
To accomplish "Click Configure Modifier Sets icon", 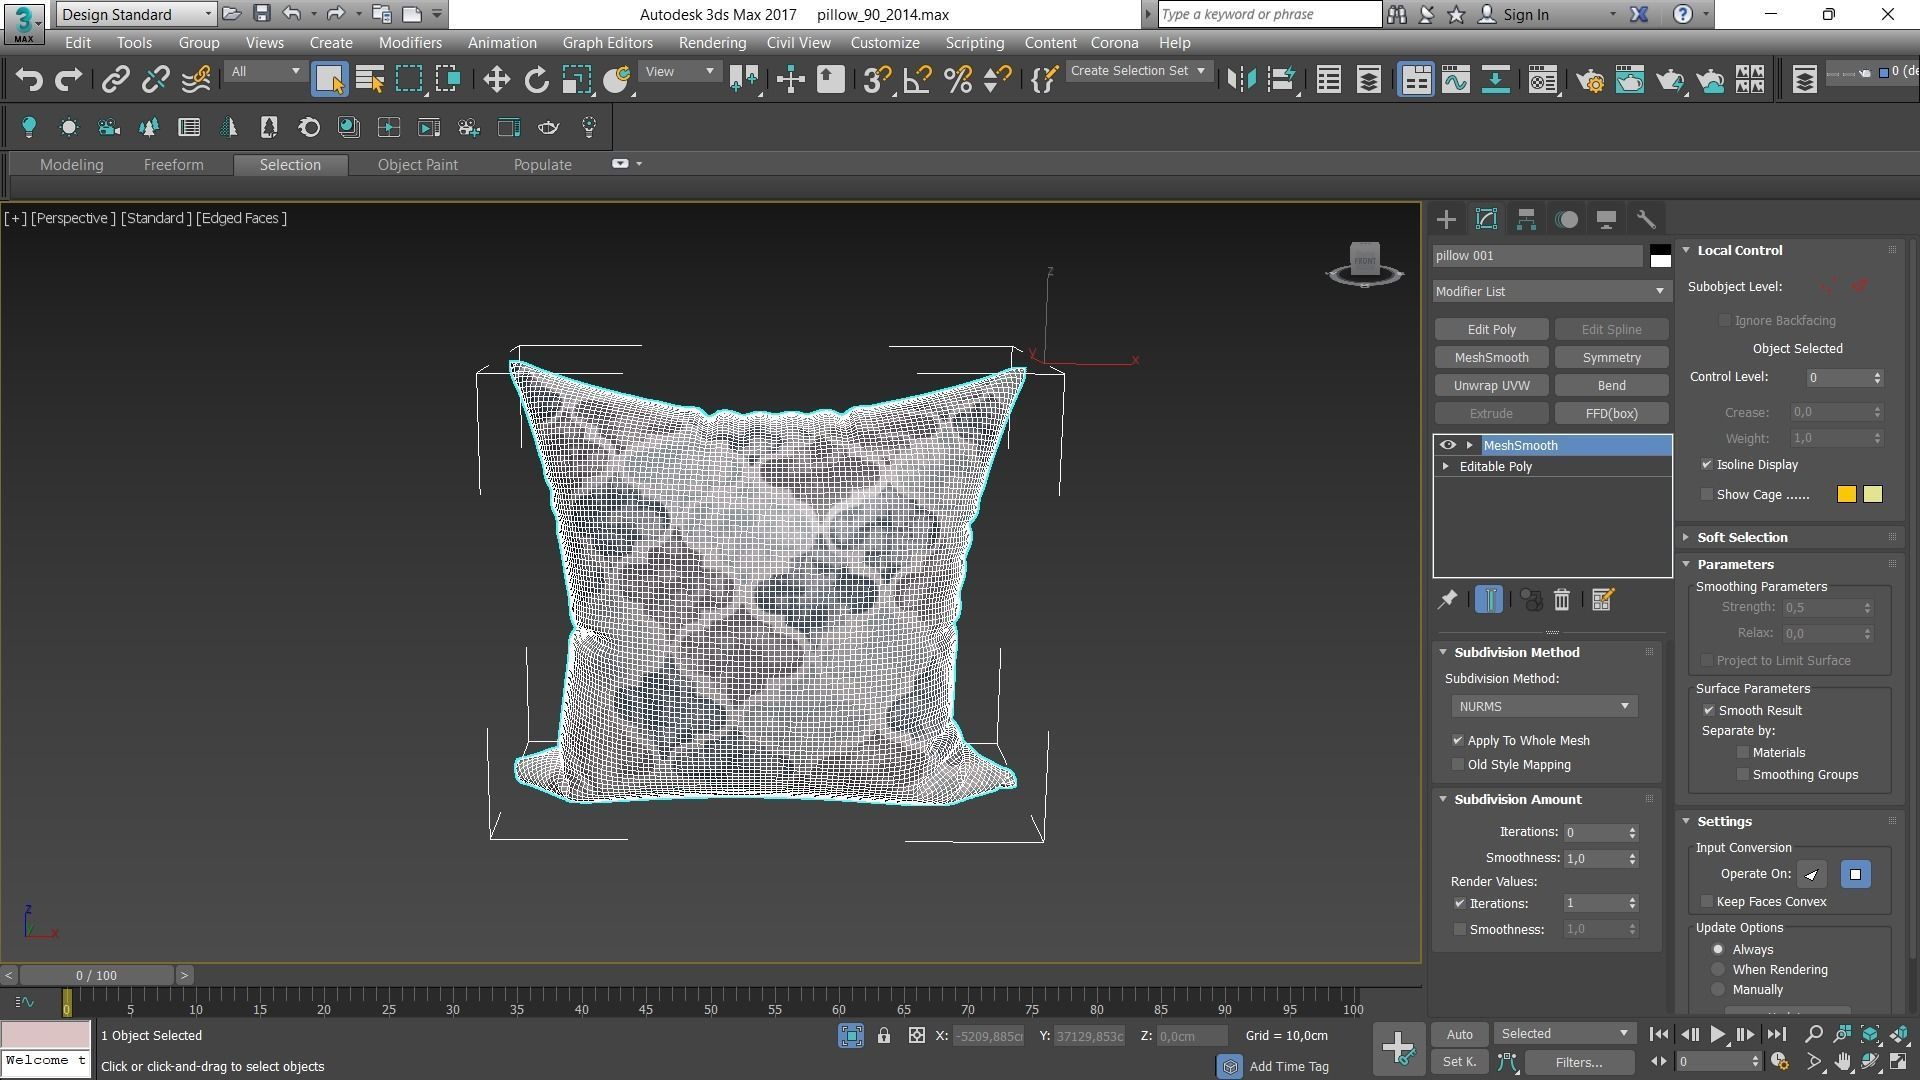I will coord(1602,600).
